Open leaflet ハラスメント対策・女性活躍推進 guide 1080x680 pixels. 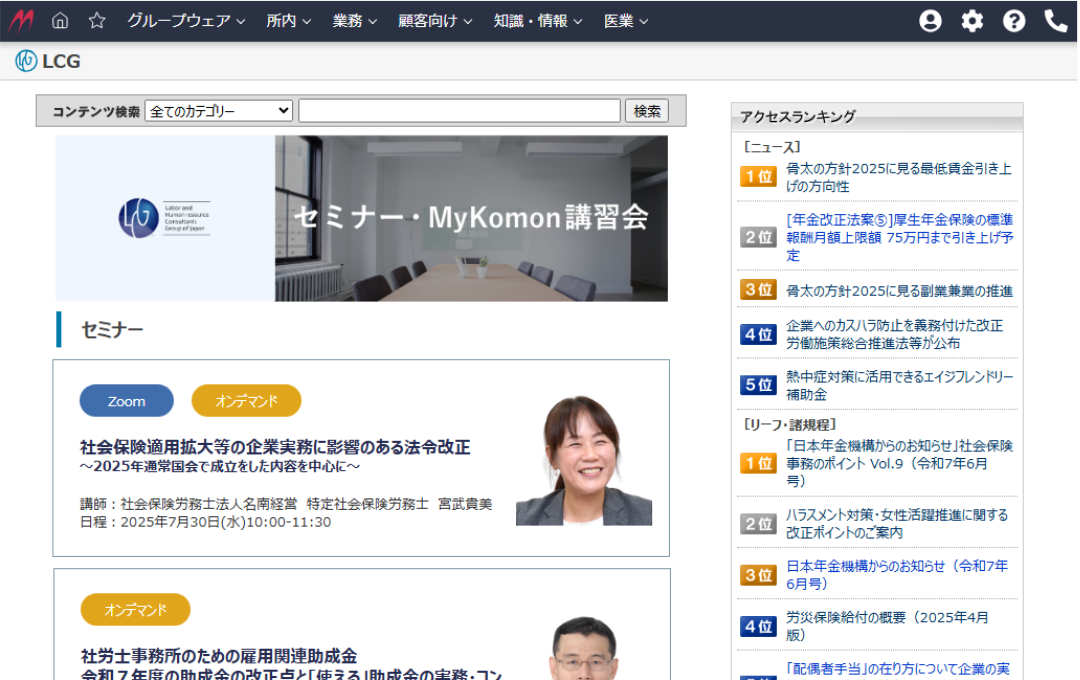pyautogui.click(x=897, y=524)
